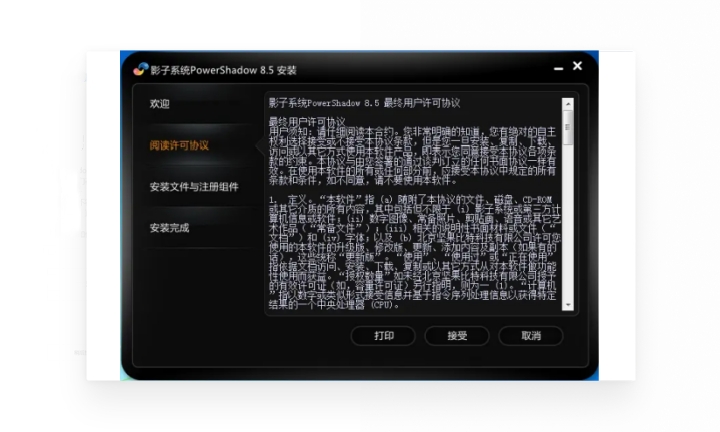Select the 欢迎 step in sidebar

click(x=160, y=104)
